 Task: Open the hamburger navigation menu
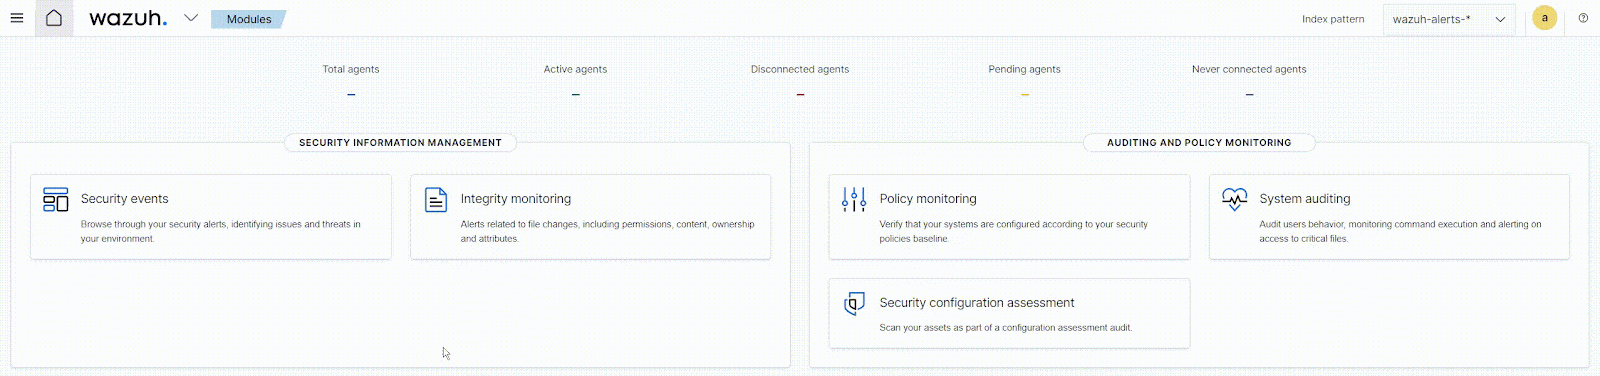tap(17, 18)
